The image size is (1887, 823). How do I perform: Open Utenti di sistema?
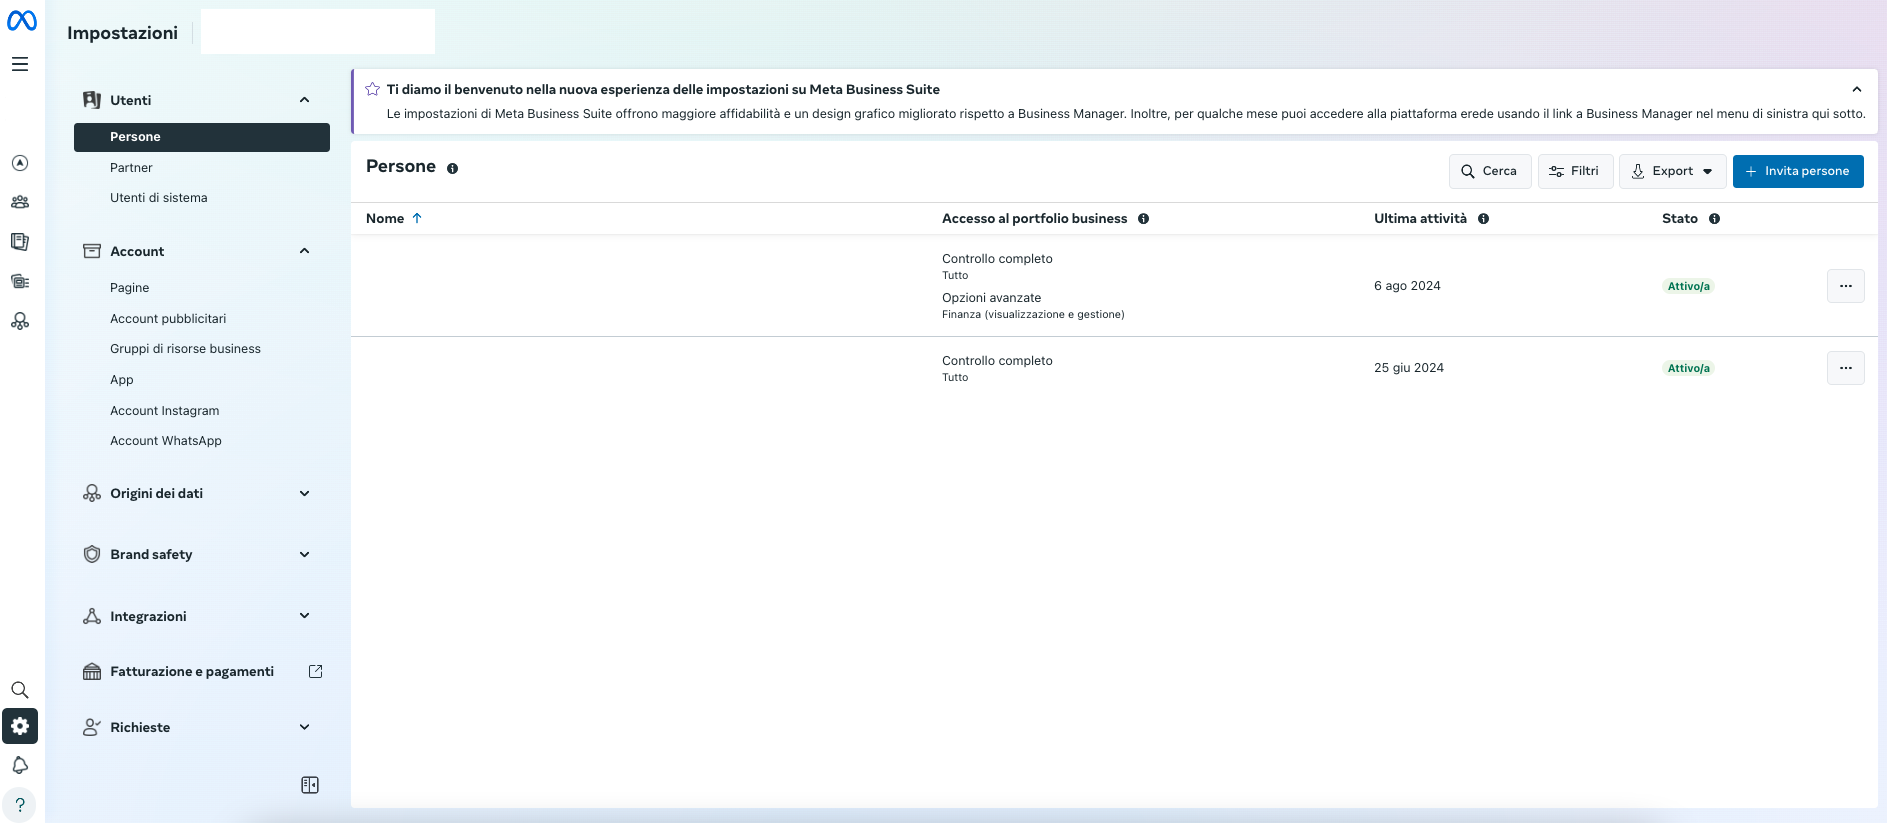click(159, 198)
